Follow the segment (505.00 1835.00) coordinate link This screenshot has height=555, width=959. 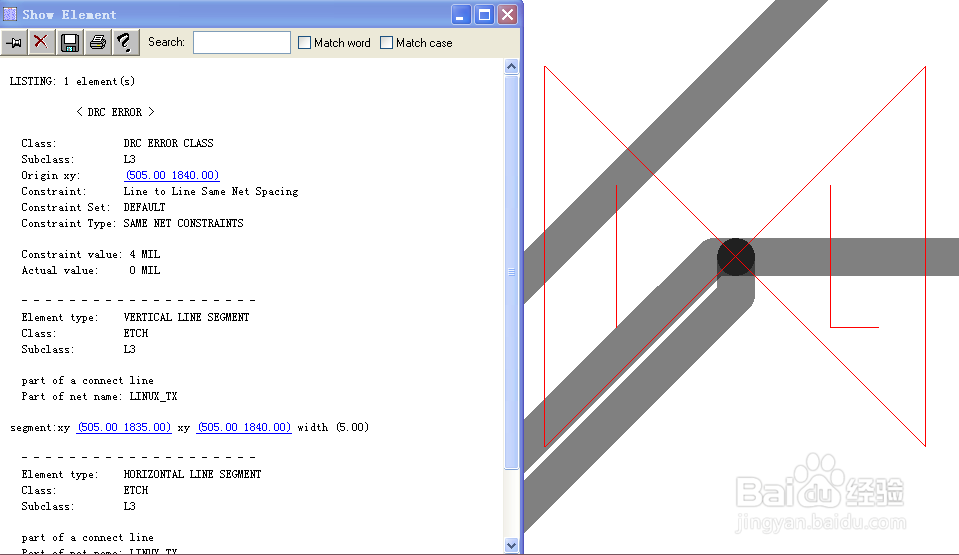(x=124, y=427)
